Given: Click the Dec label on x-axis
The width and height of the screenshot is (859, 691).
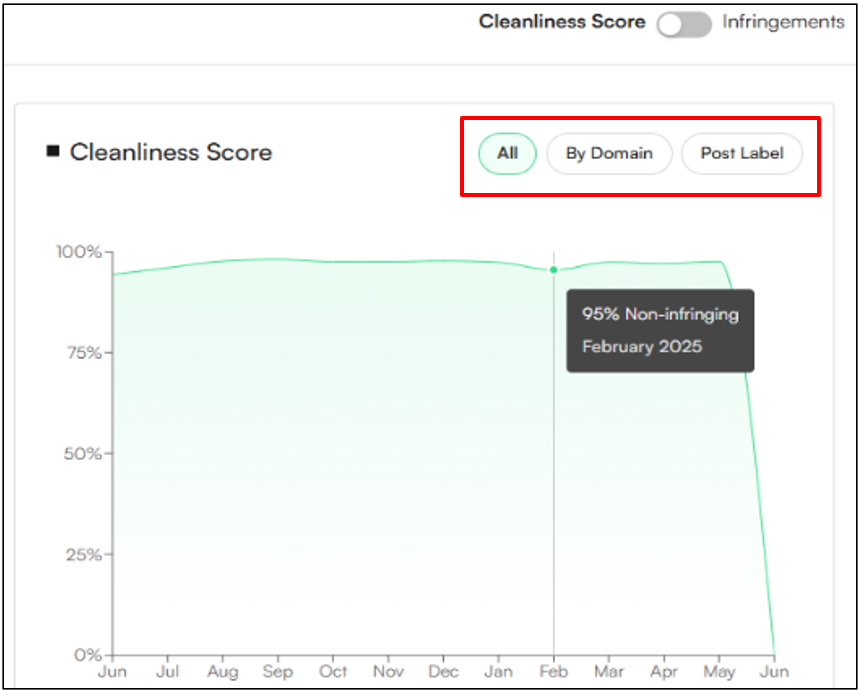Looking at the screenshot, I should pos(443,671).
